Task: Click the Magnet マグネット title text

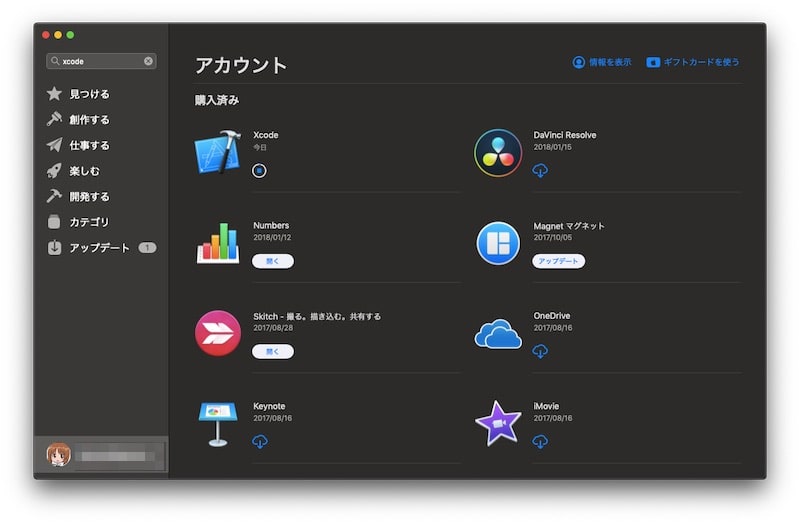Action: point(569,226)
